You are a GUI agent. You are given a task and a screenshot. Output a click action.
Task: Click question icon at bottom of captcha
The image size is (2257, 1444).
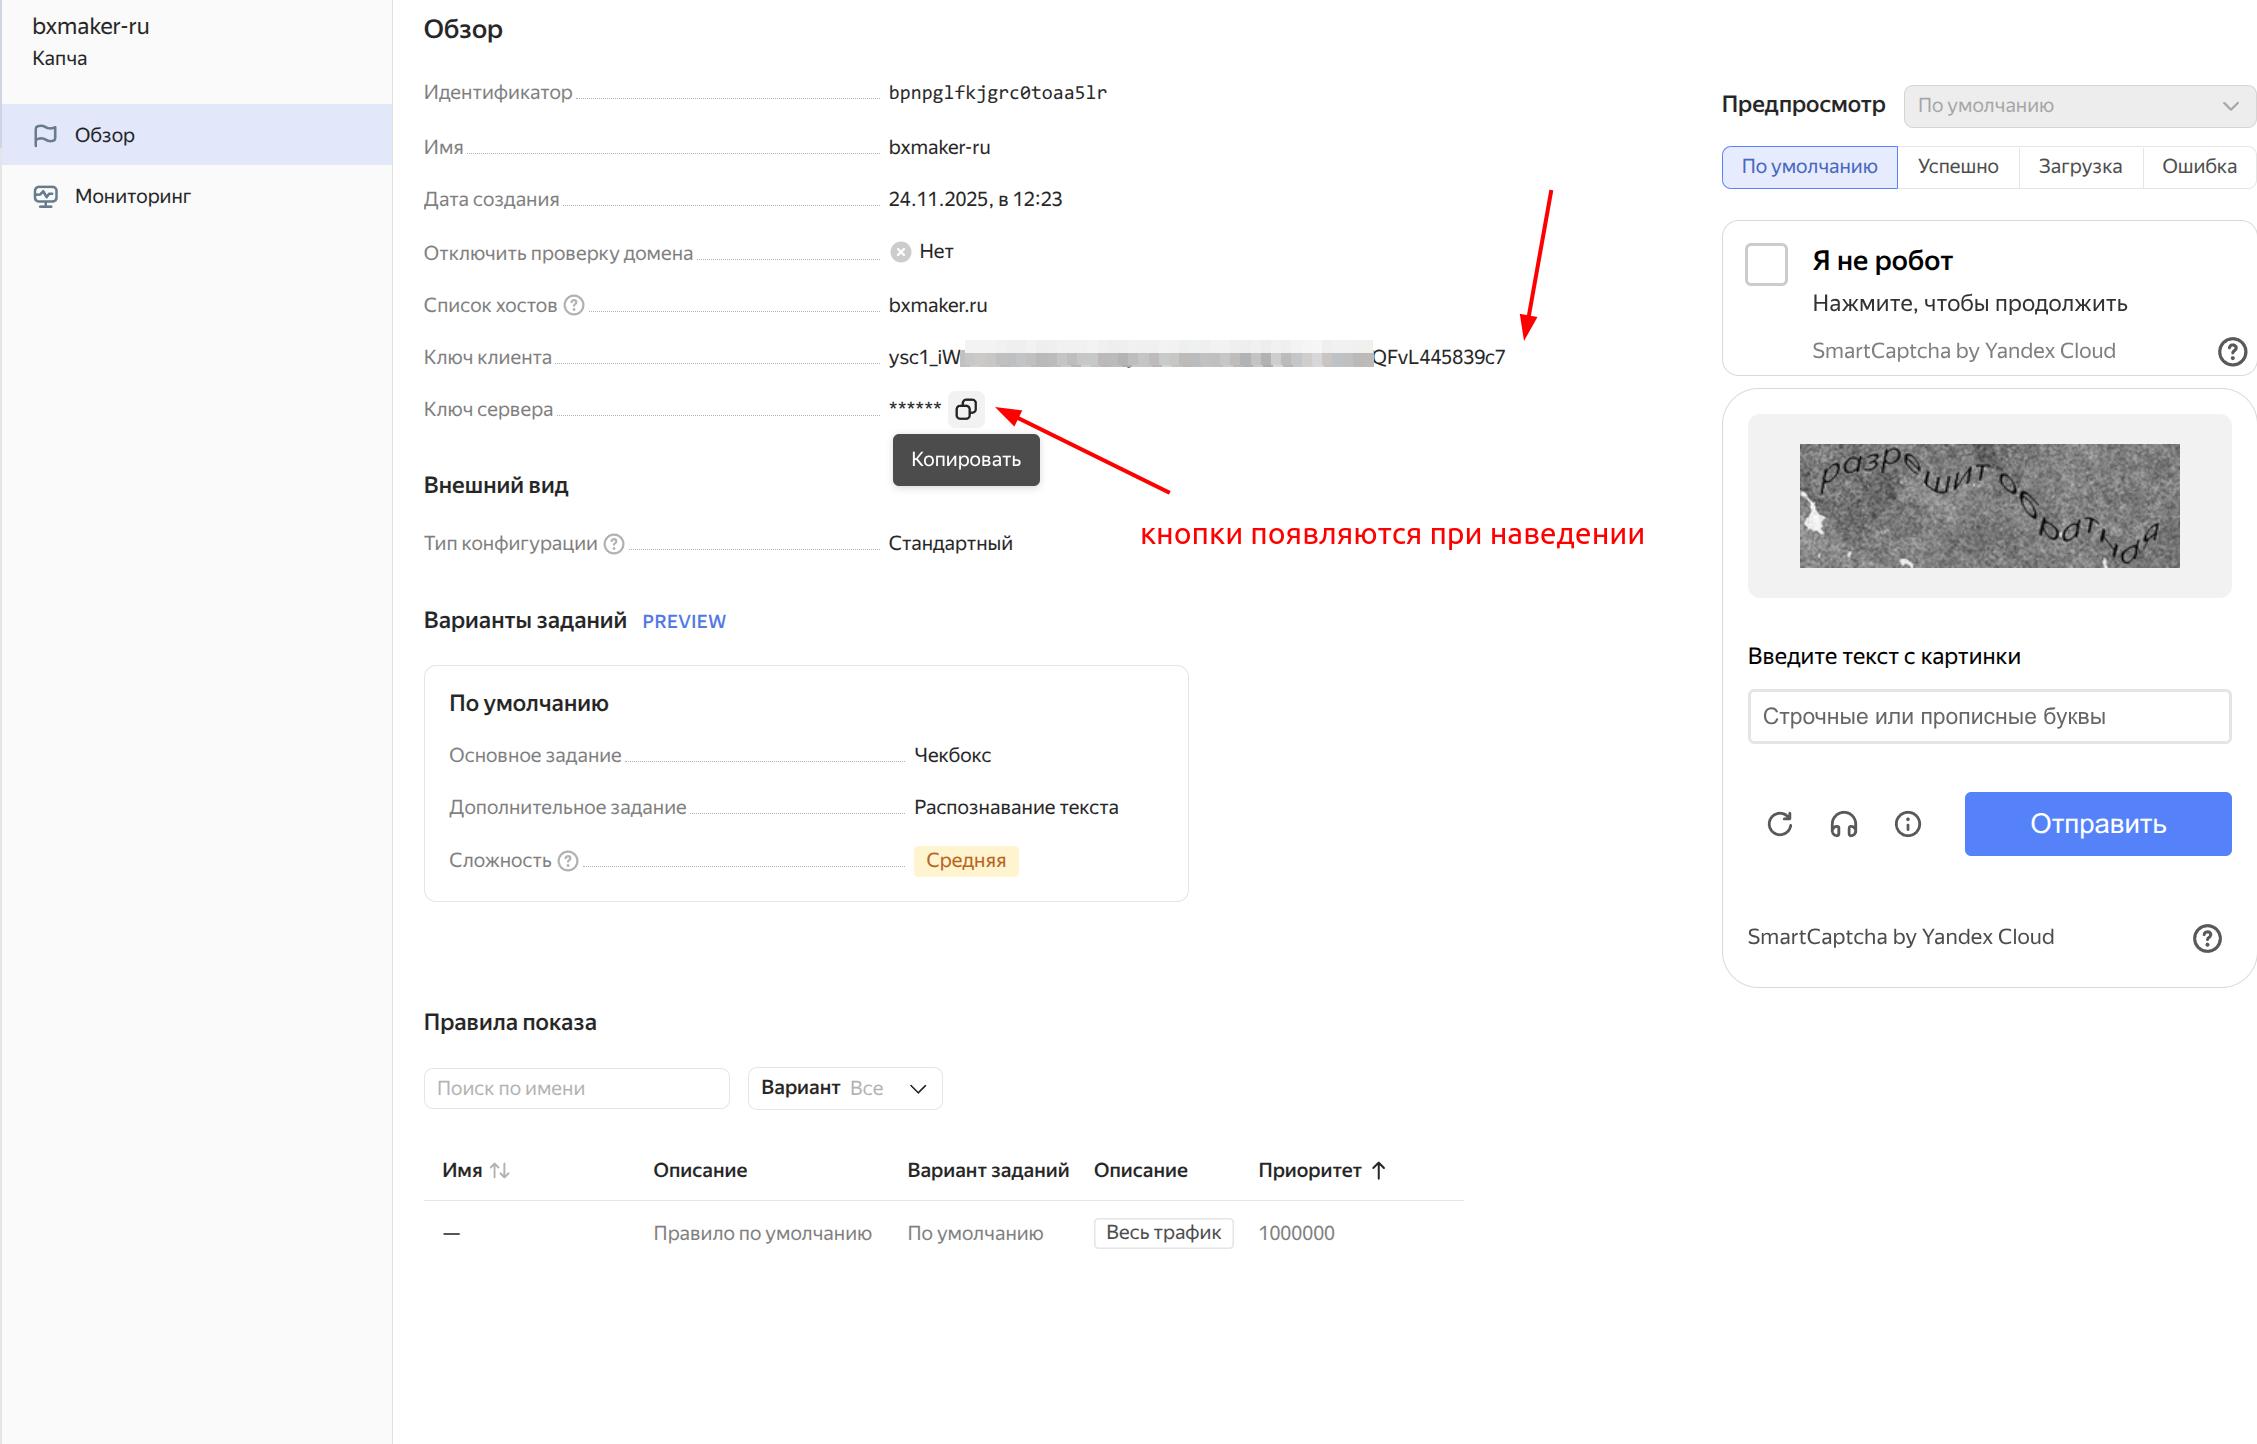tap(2207, 938)
